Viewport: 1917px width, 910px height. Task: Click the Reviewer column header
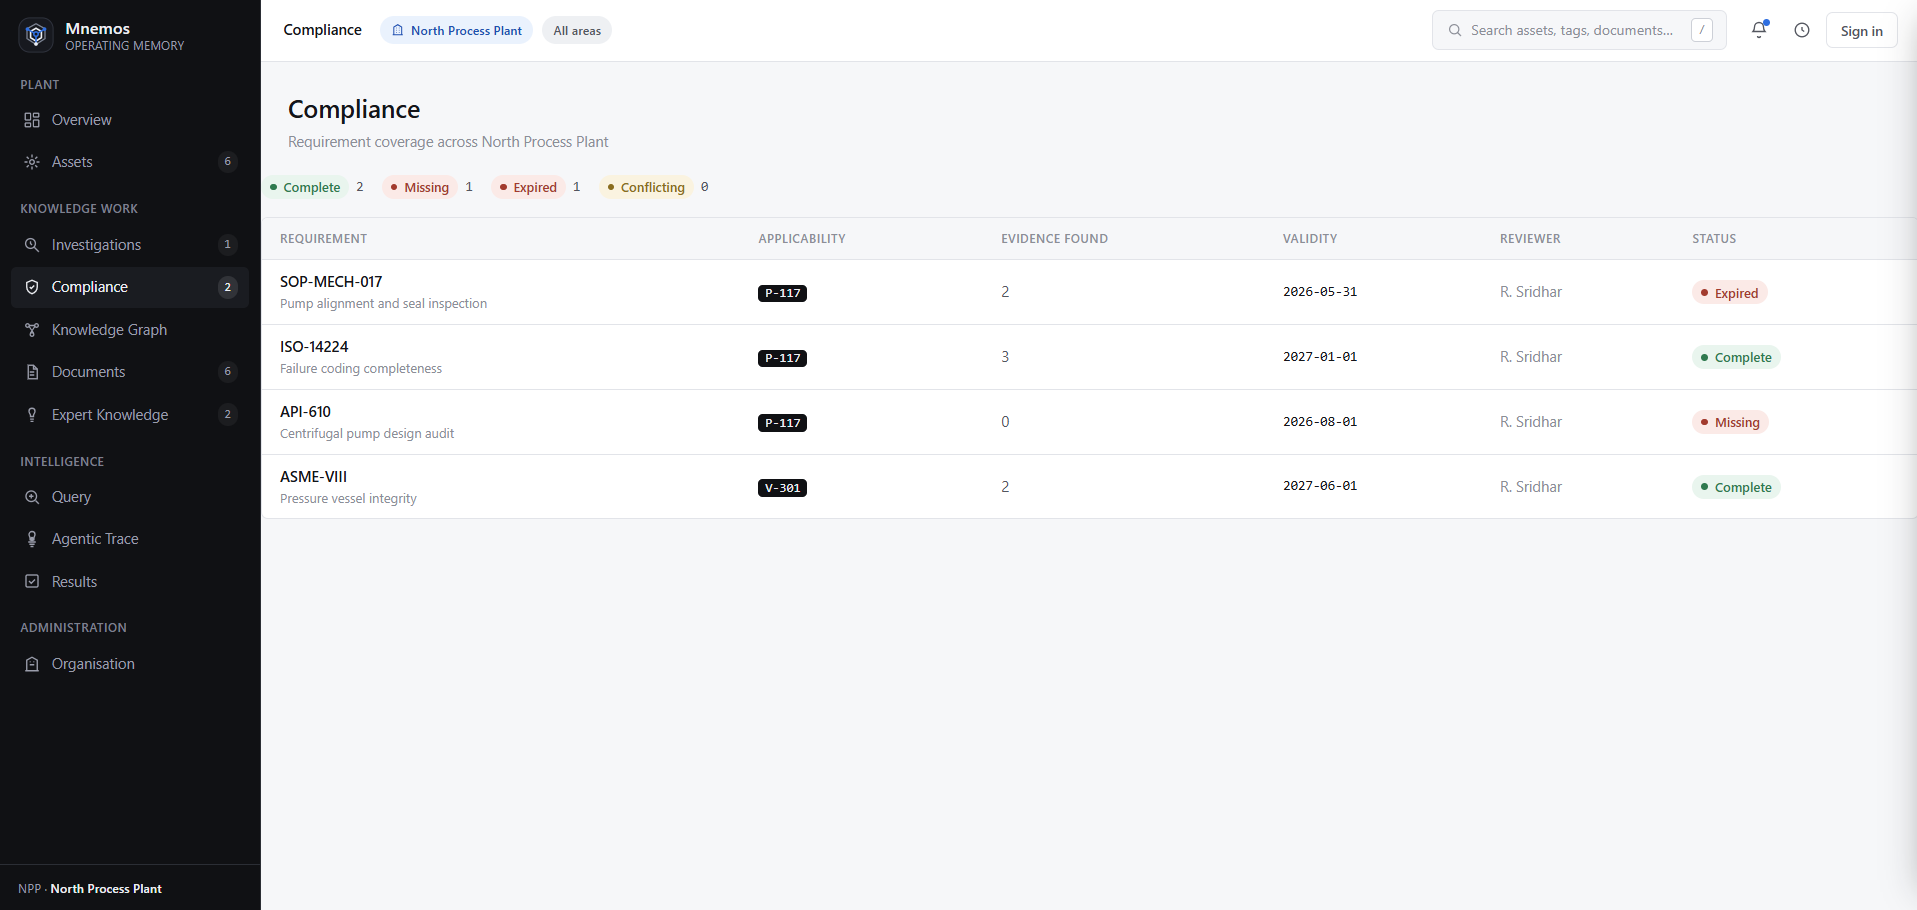click(1530, 239)
